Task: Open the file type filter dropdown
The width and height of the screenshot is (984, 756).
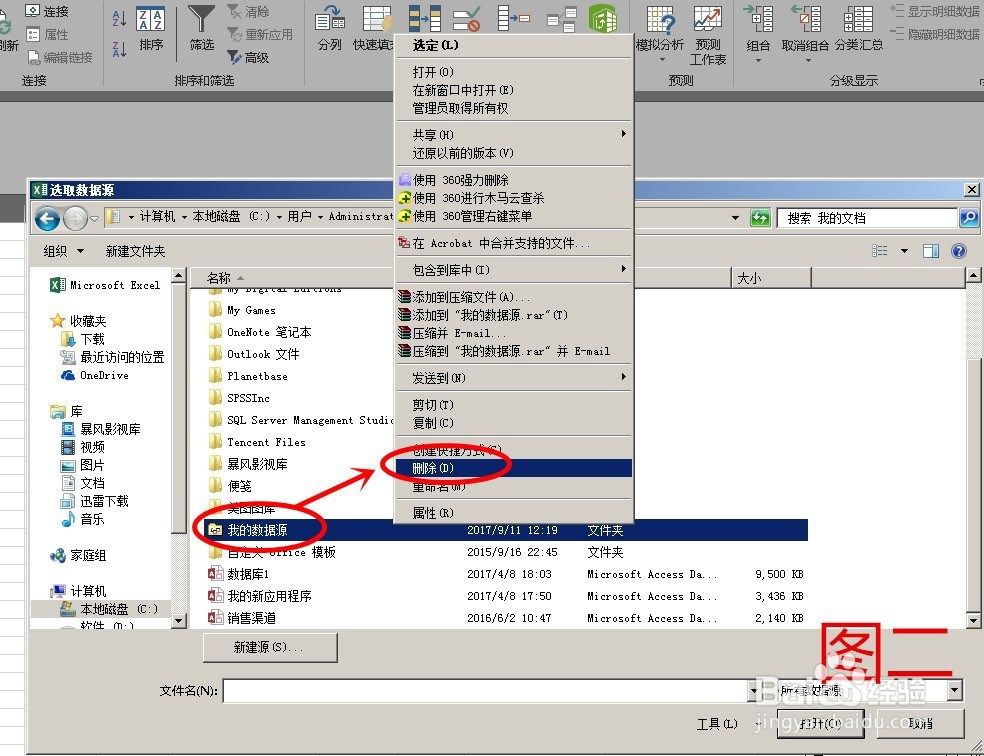Action: [x=955, y=691]
